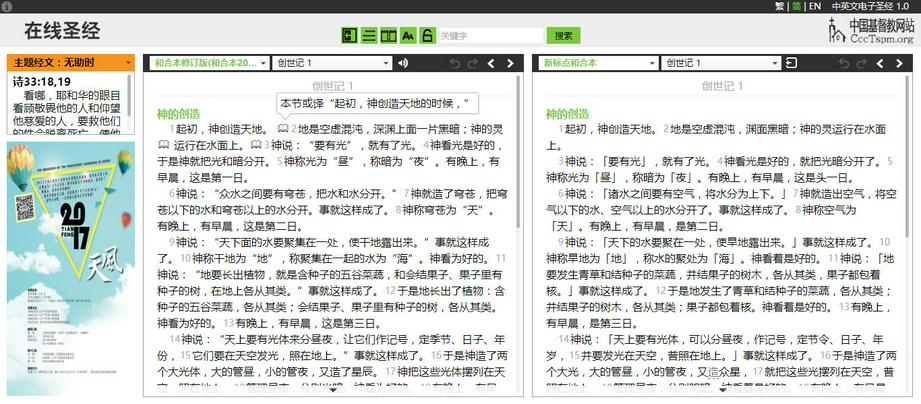Click the speaker audio icon in the left panel
This screenshot has height=404, width=921.
[403, 64]
